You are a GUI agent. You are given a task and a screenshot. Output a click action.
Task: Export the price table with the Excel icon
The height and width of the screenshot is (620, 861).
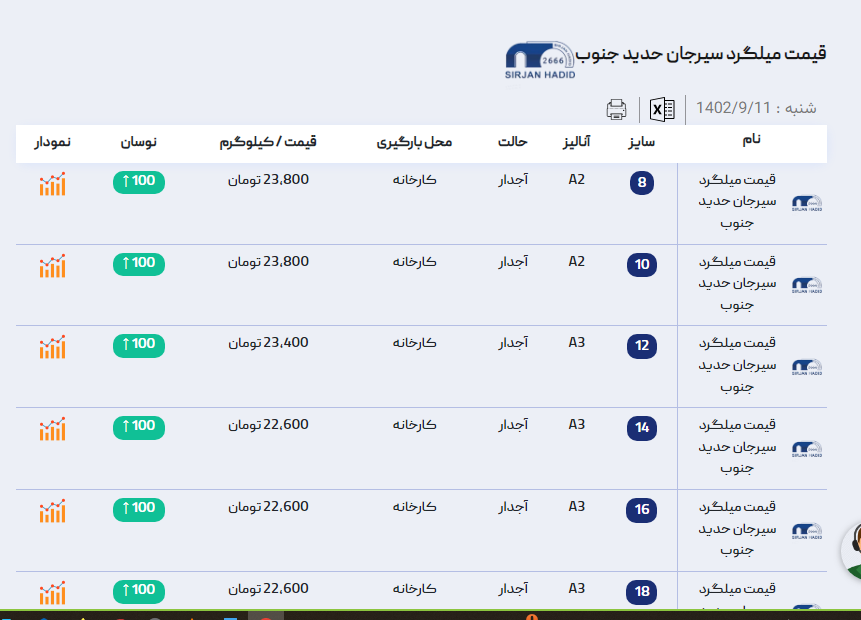pyautogui.click(x=662, y=109)
